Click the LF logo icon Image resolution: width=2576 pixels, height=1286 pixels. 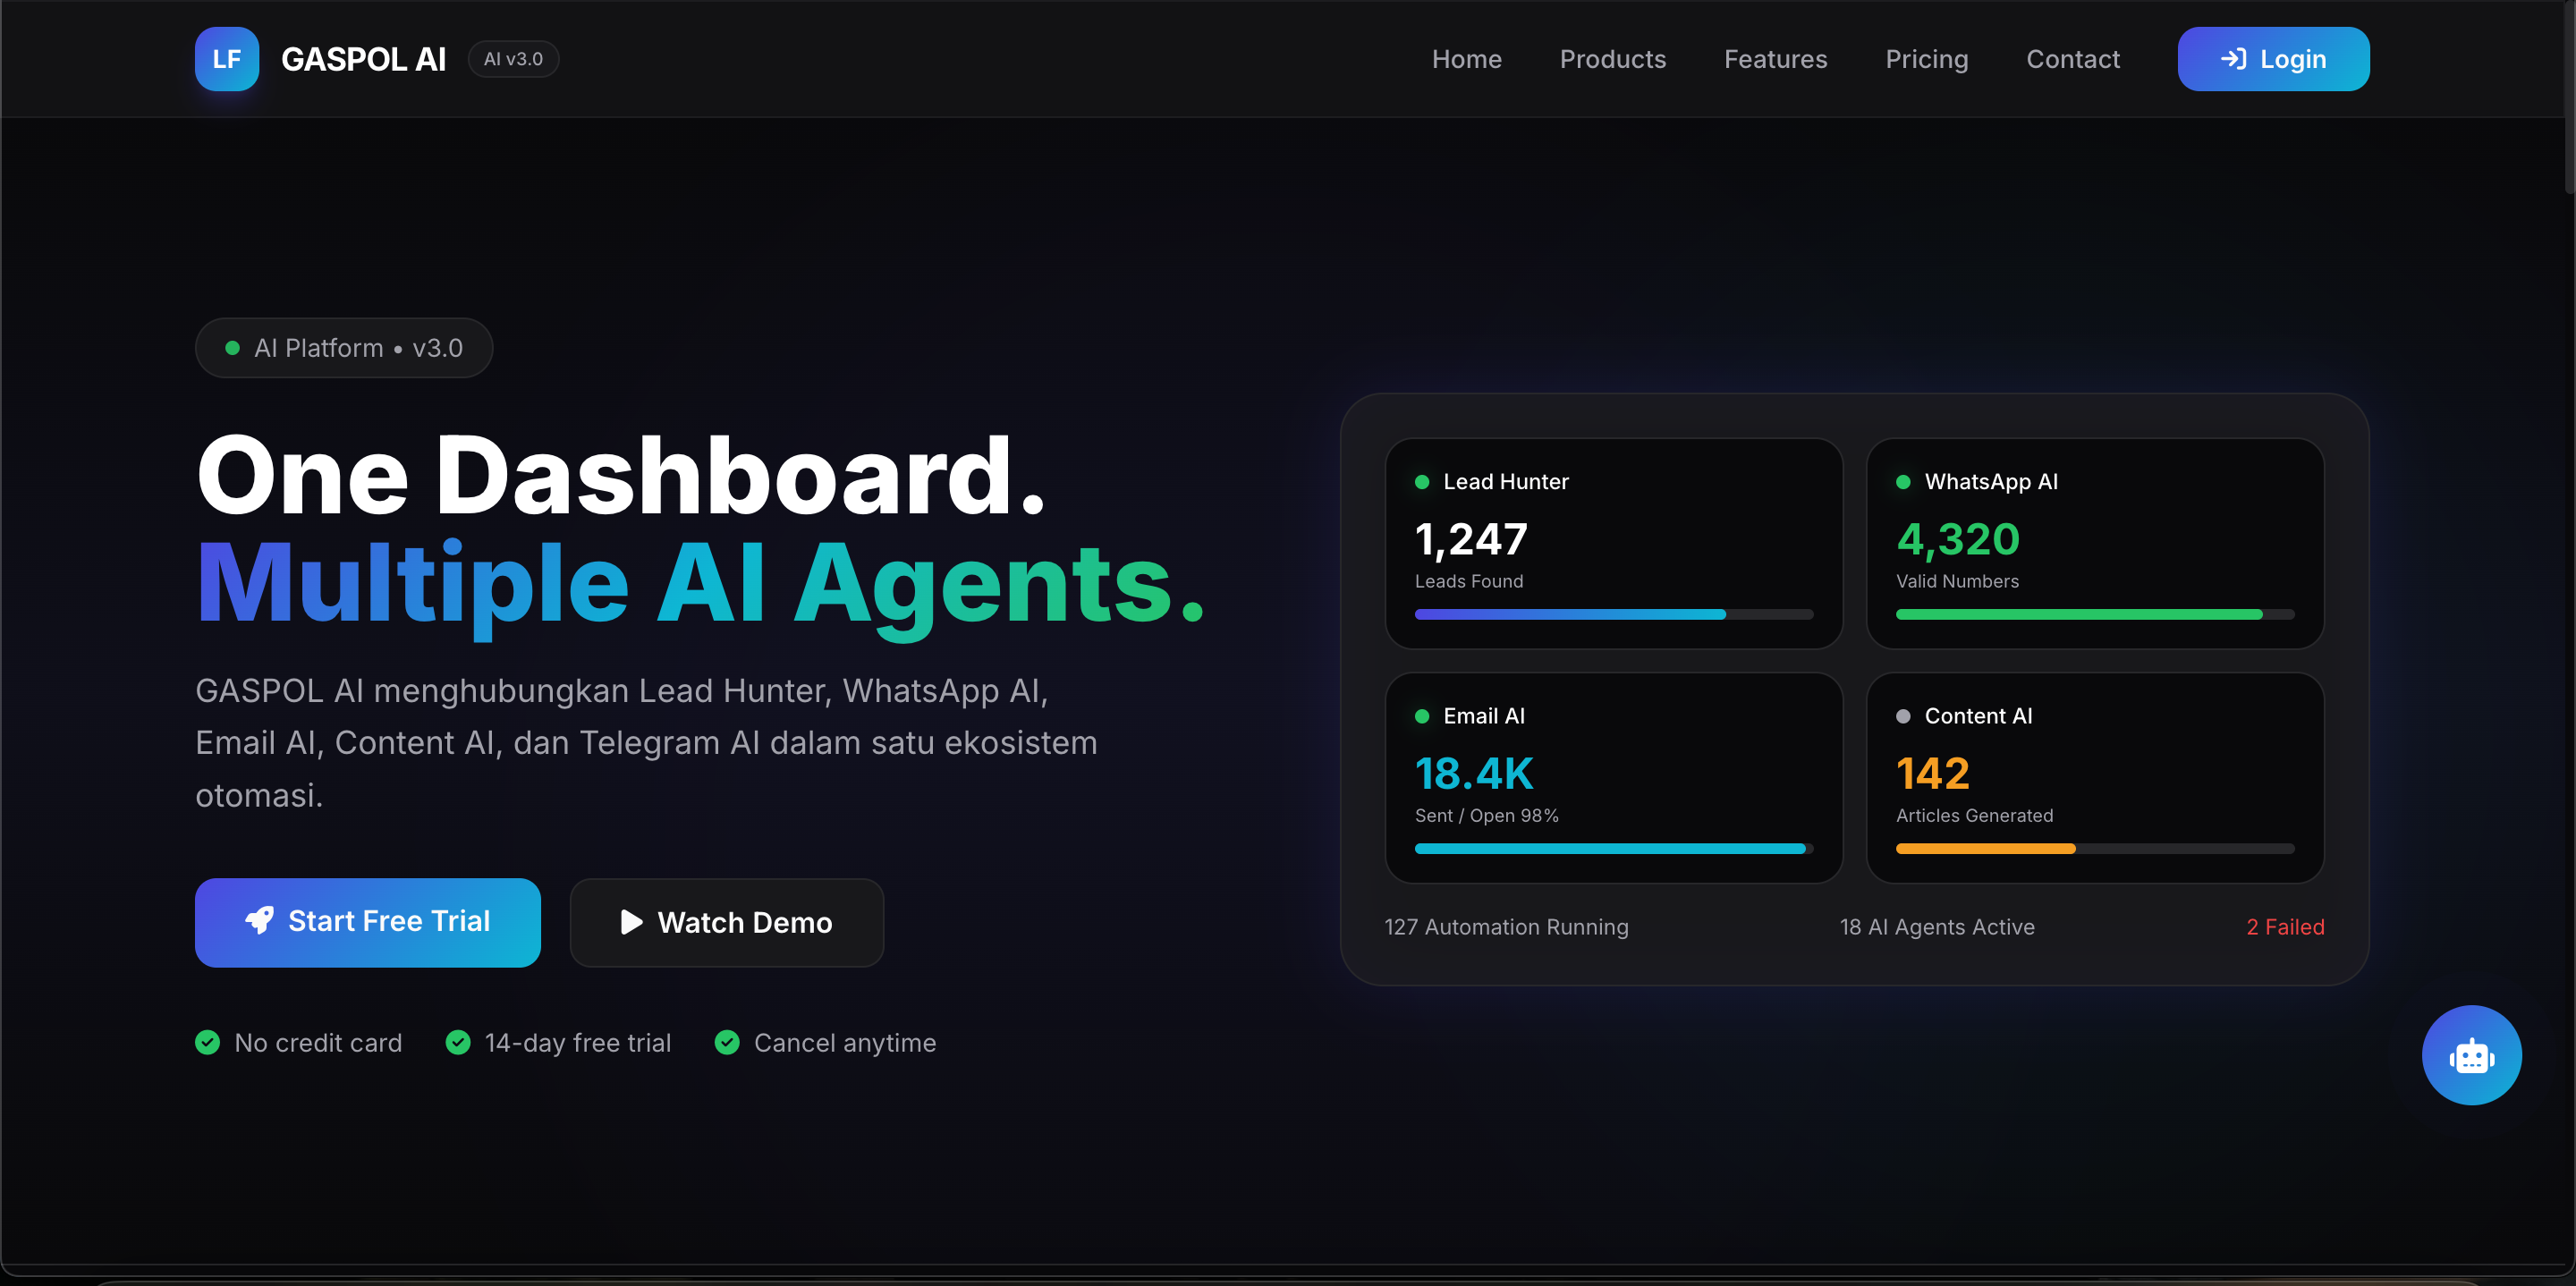coord(227,59)
